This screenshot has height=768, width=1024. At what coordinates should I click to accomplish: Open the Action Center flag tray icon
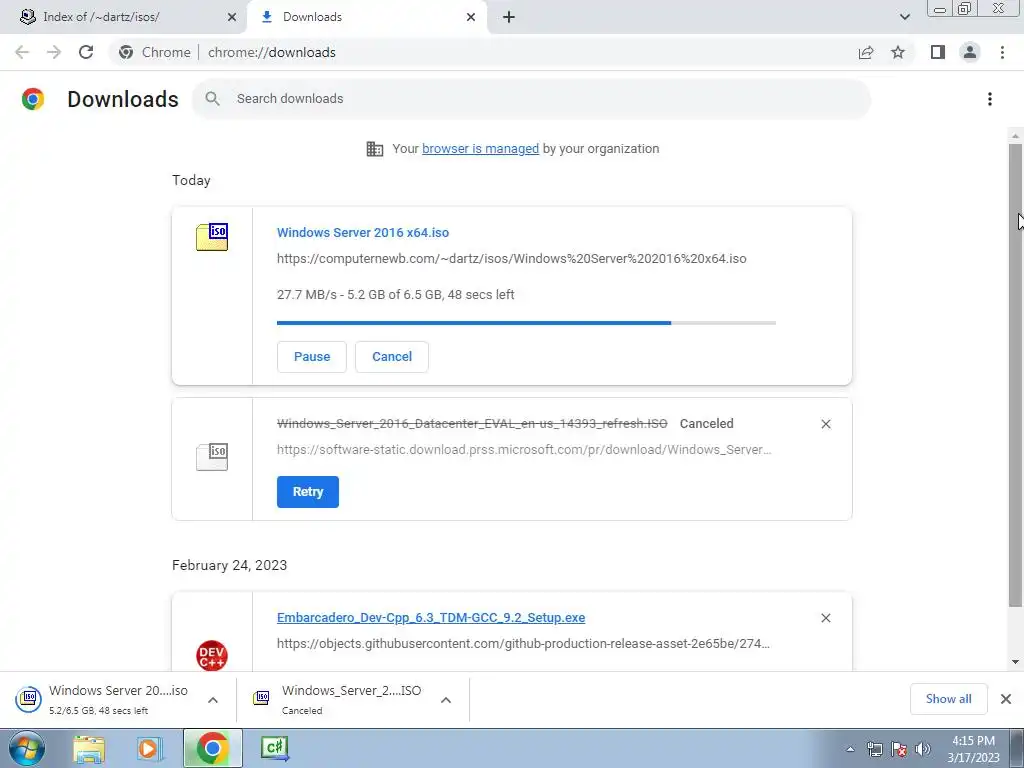(x=899, y=748)
